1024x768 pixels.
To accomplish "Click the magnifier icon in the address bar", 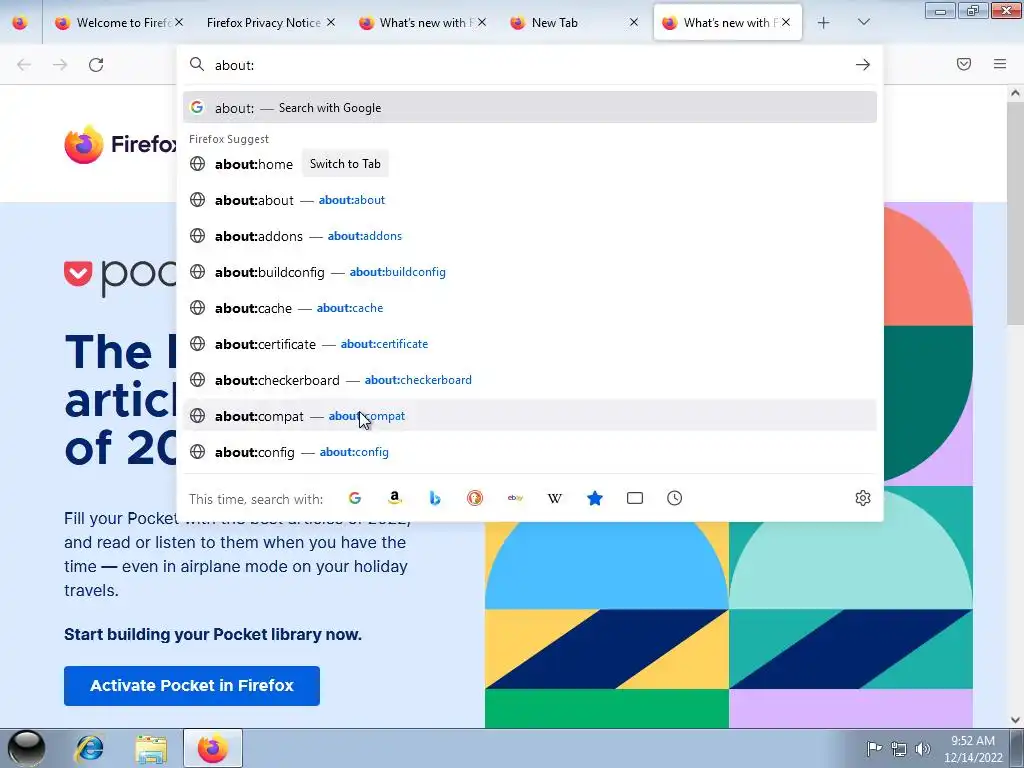I will click(197, 64).
